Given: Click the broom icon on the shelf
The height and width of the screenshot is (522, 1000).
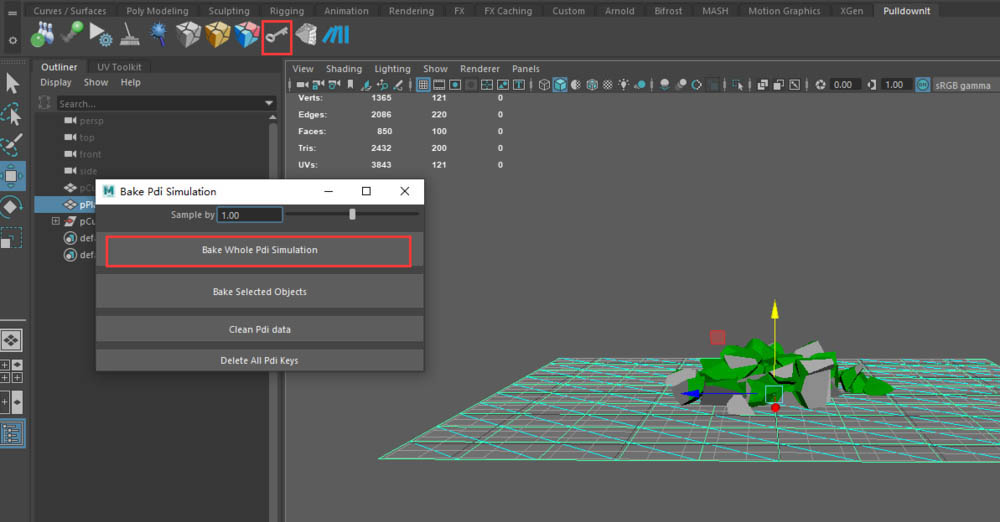Looking at the screenshot, I should click(130, 37).
